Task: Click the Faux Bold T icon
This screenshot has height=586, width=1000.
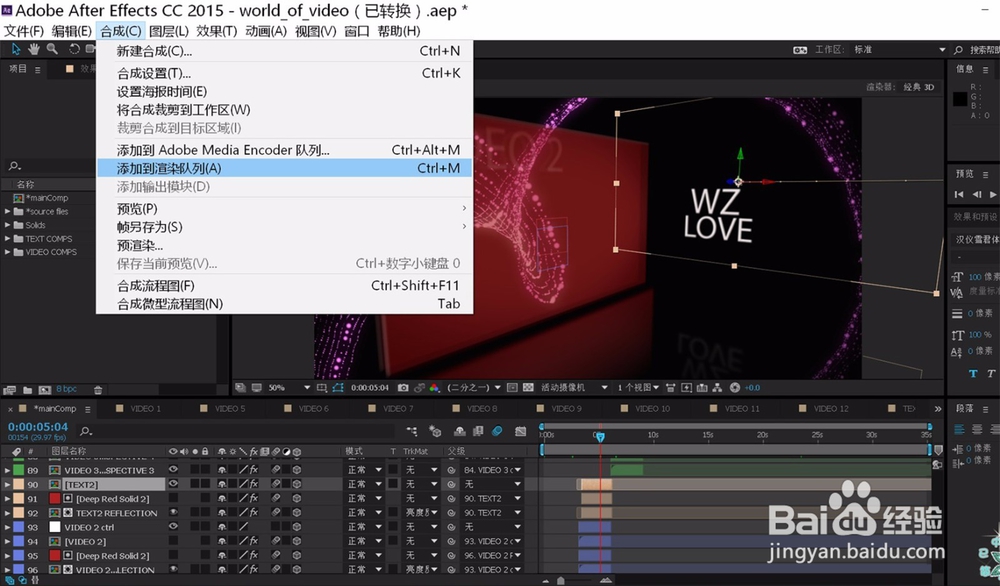Action: point(973,374)
